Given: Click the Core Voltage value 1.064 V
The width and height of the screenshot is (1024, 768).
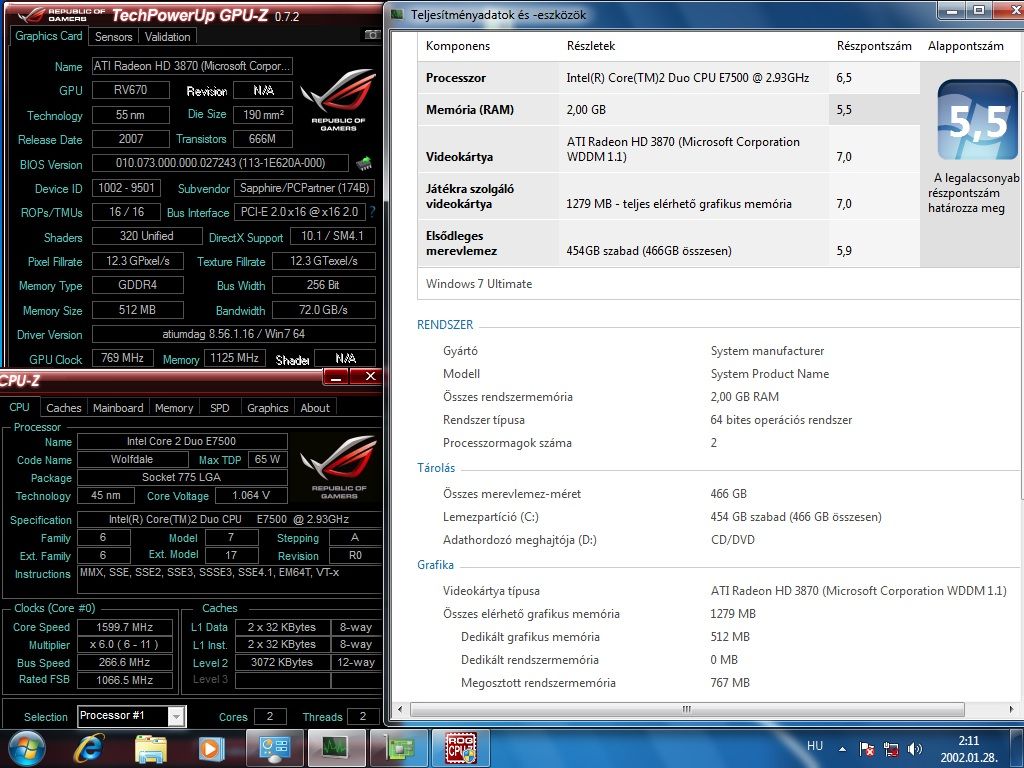Looking at the screenshot, I should [251, 496].
